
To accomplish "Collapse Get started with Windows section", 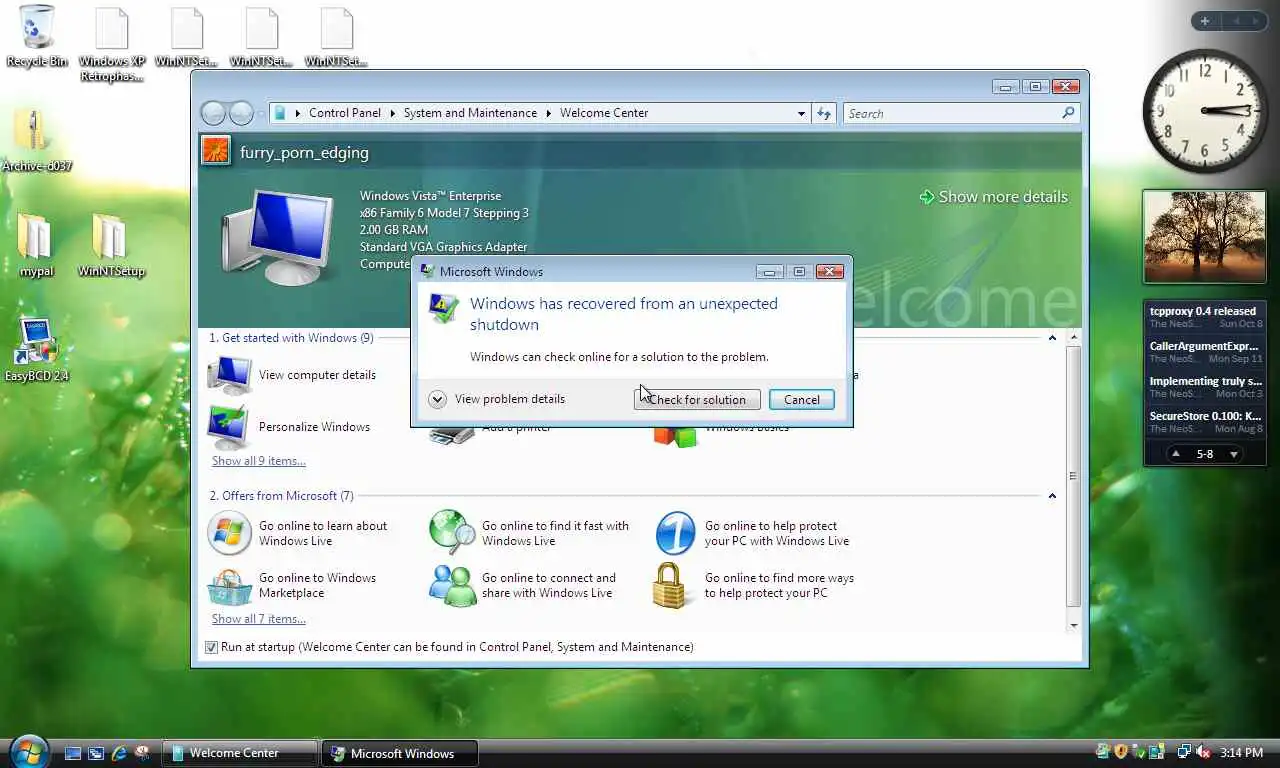I will [x=1052, y=338].
